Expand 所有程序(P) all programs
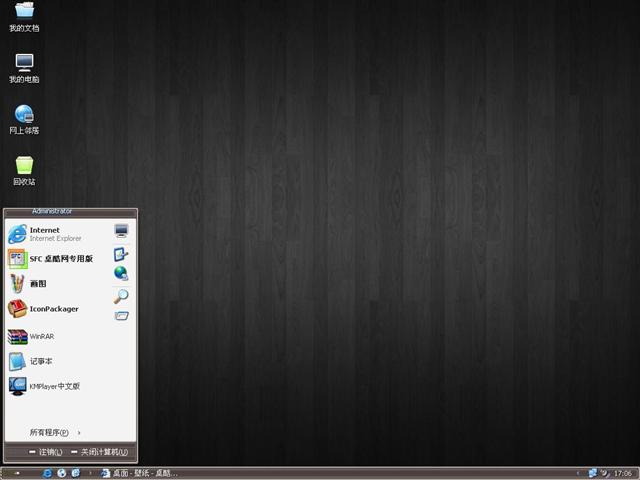The width and height of the screenshot is (640, 480). 55,432
